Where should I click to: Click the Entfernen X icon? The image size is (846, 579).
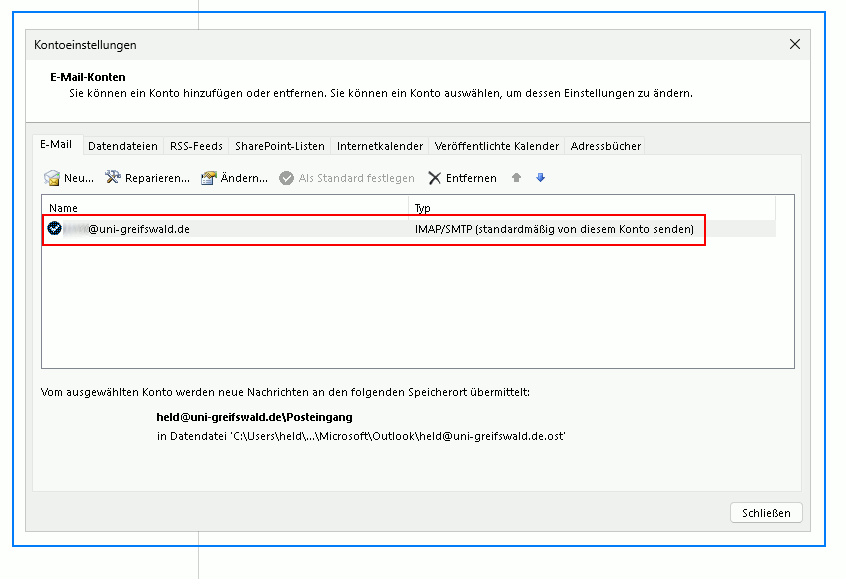pos(435,178)
